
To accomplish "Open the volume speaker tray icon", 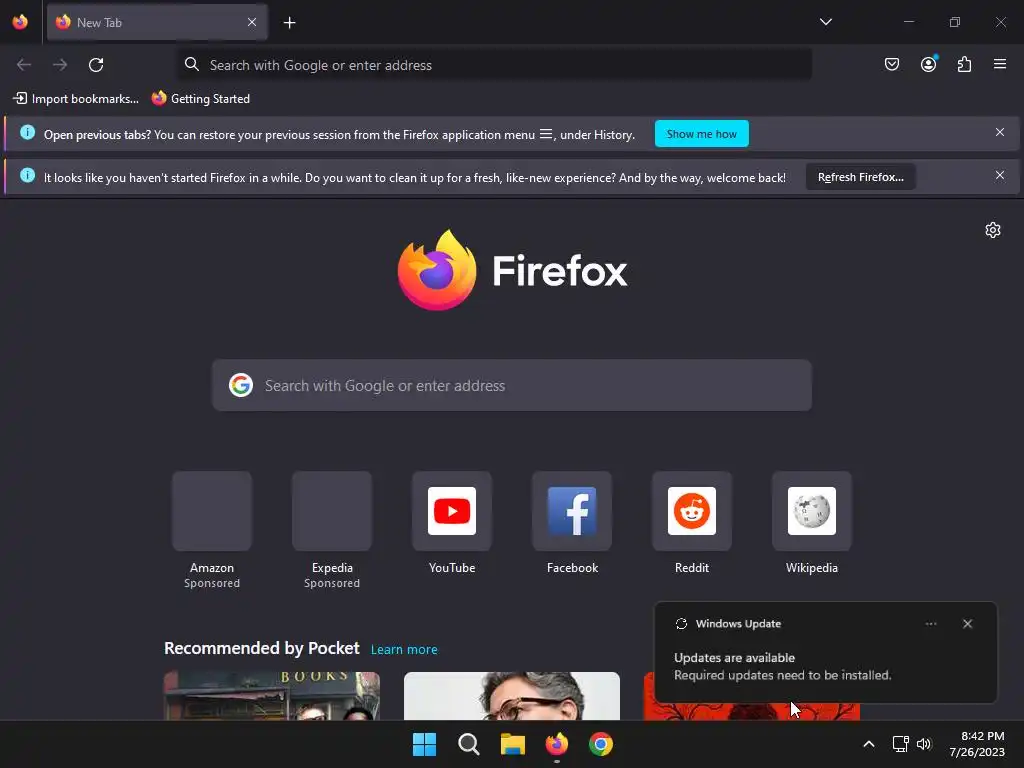I will pyautogui.click(x=923, y=744).
